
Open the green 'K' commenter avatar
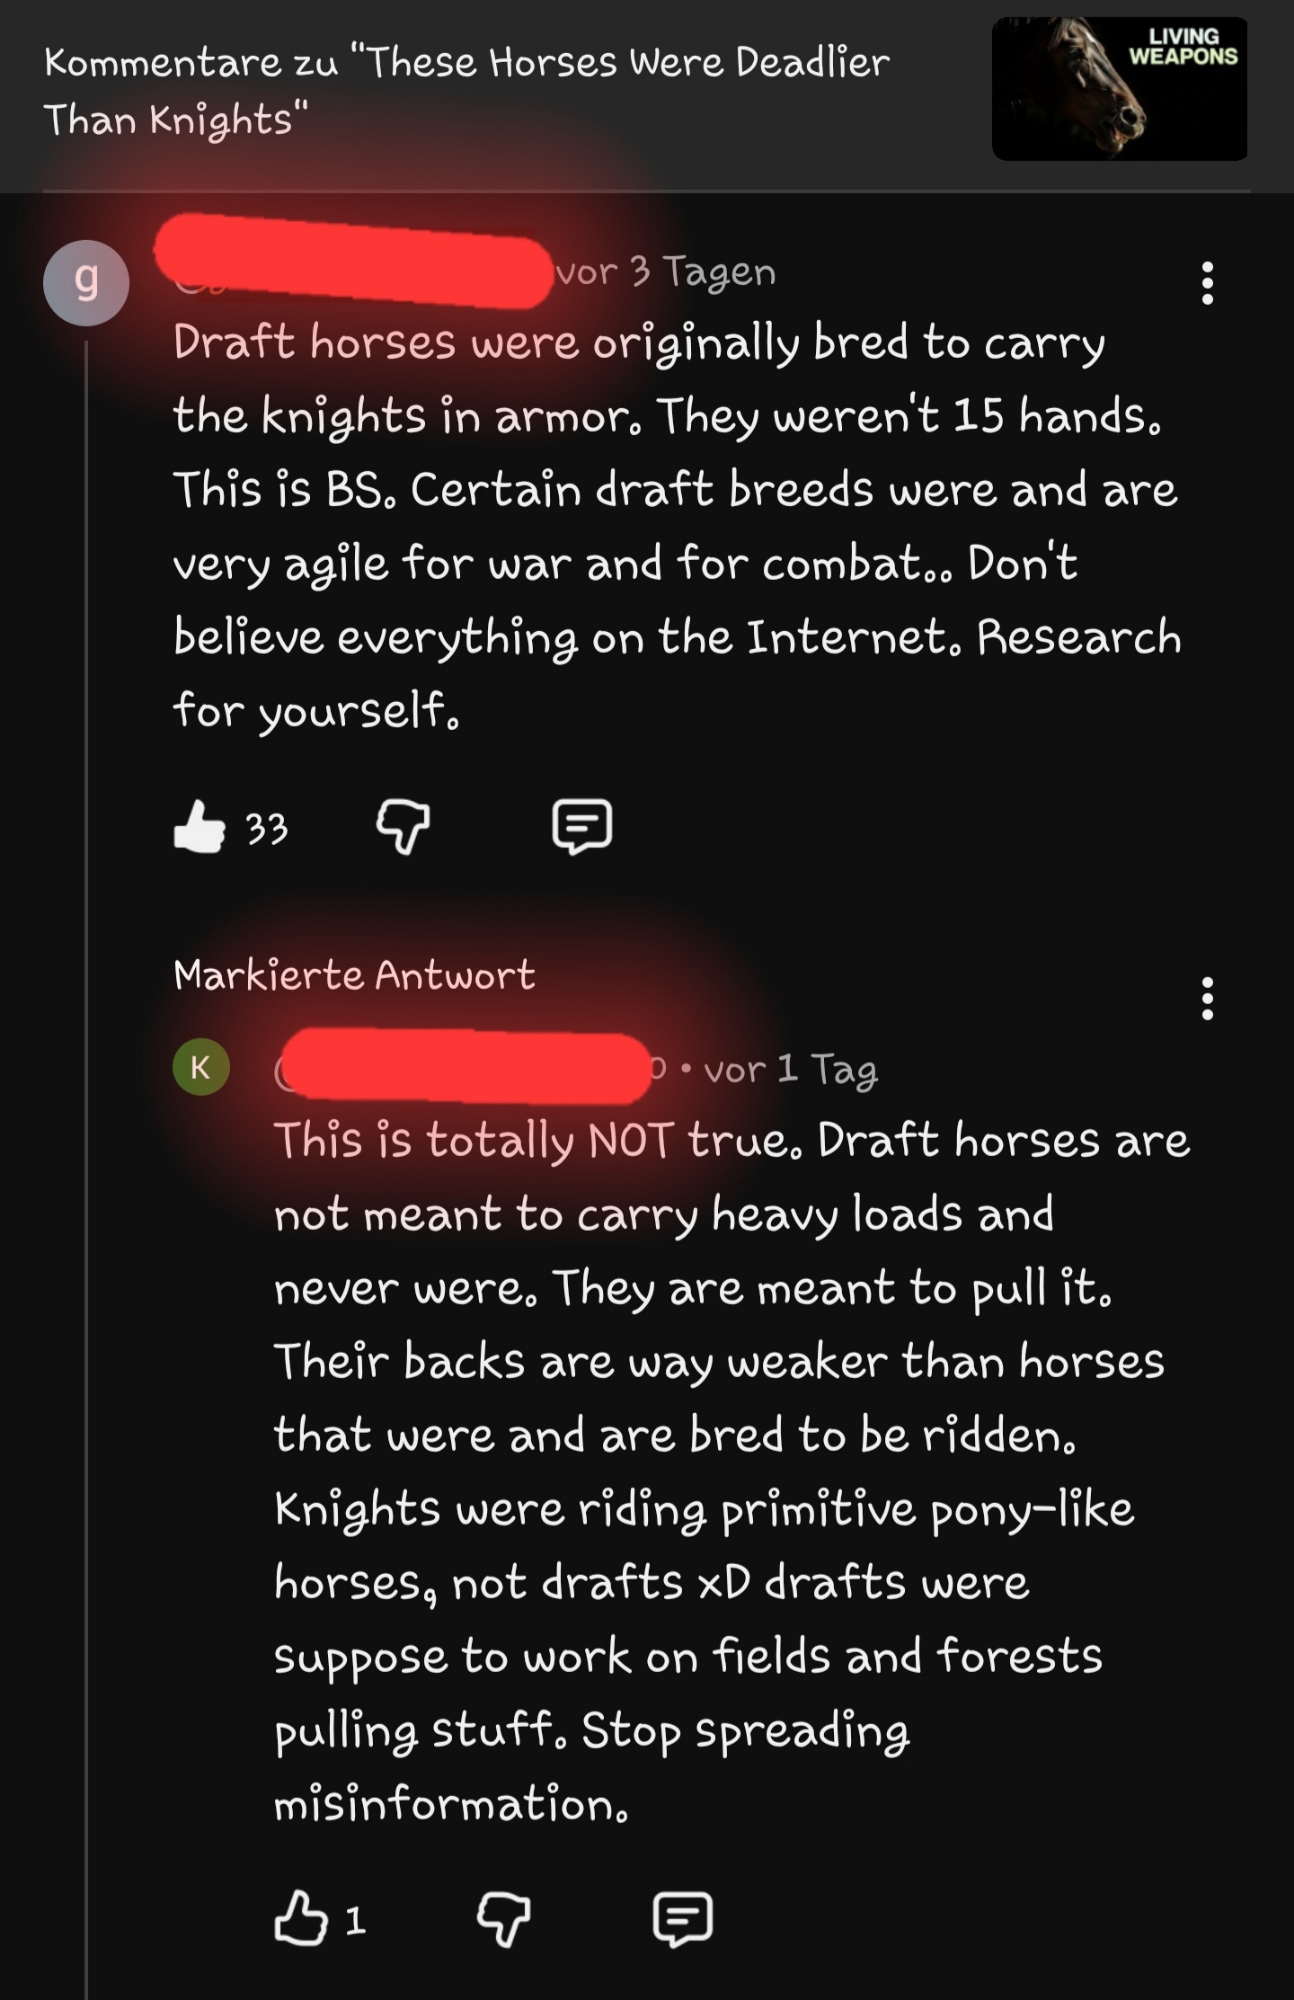tap(201, 1067)
